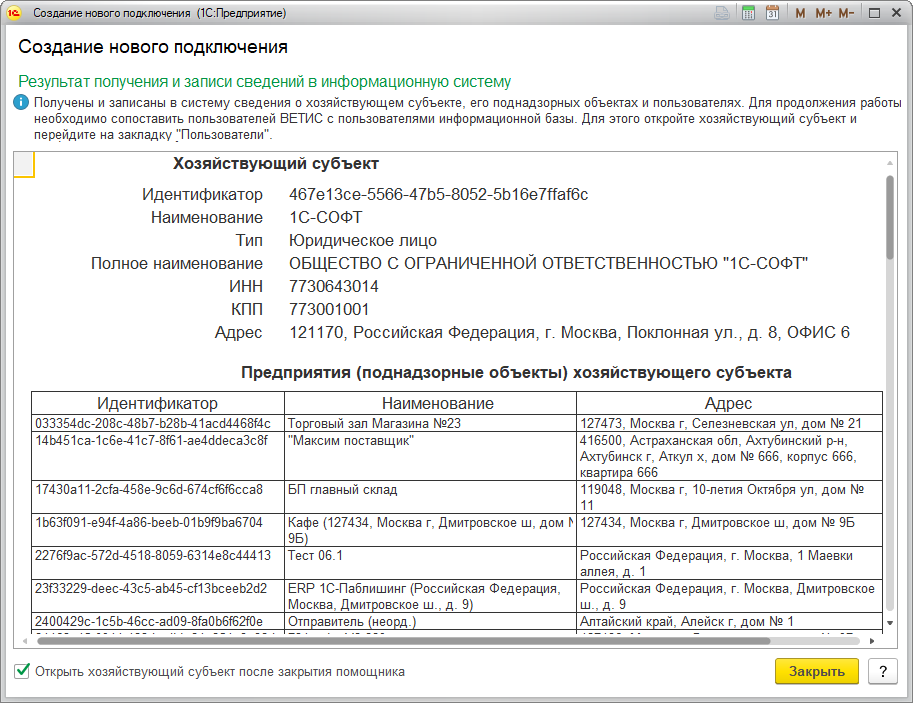913x703 pixels.
Task: Click the M memory button
Action: (800, 13)
